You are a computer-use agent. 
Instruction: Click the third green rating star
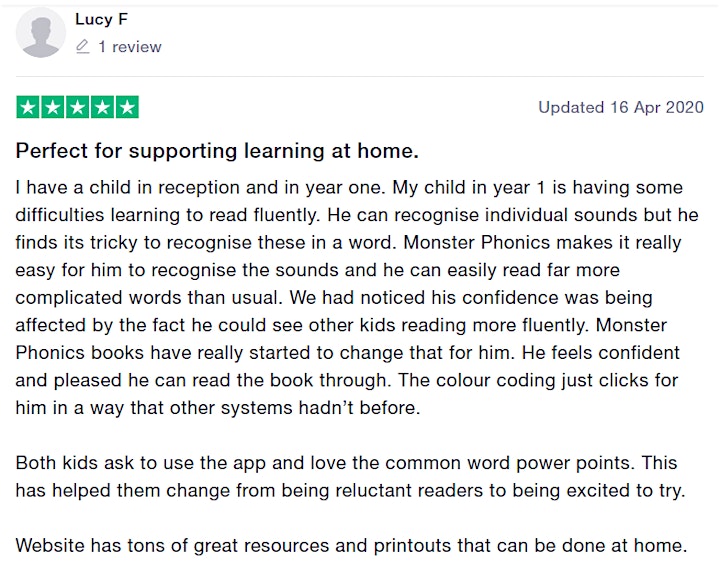[78, 107]
